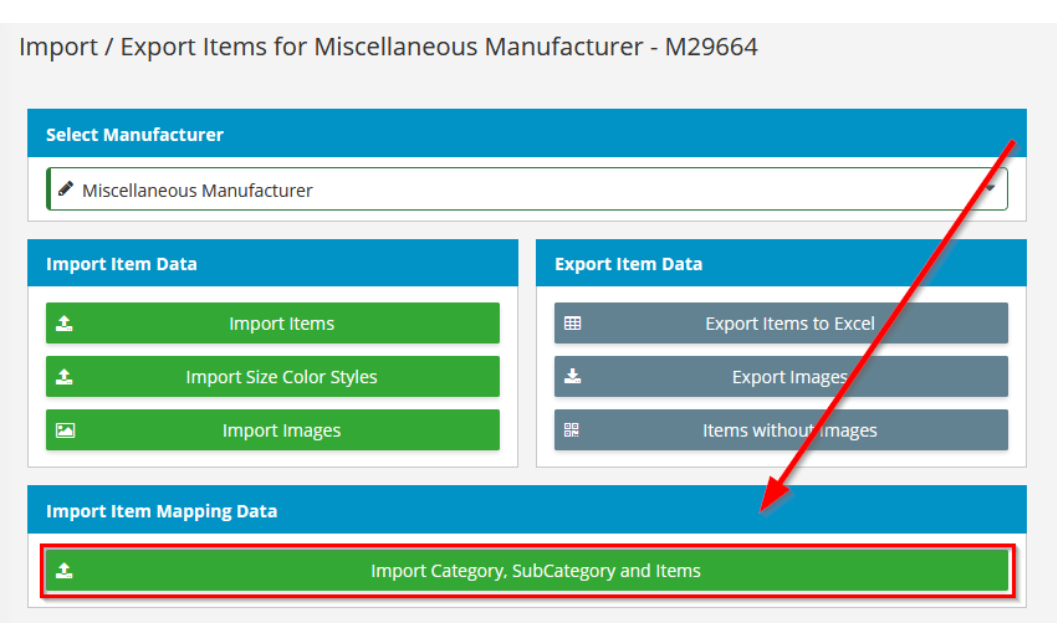
Task: Choose Export Items to Excel
Action: 781,324
